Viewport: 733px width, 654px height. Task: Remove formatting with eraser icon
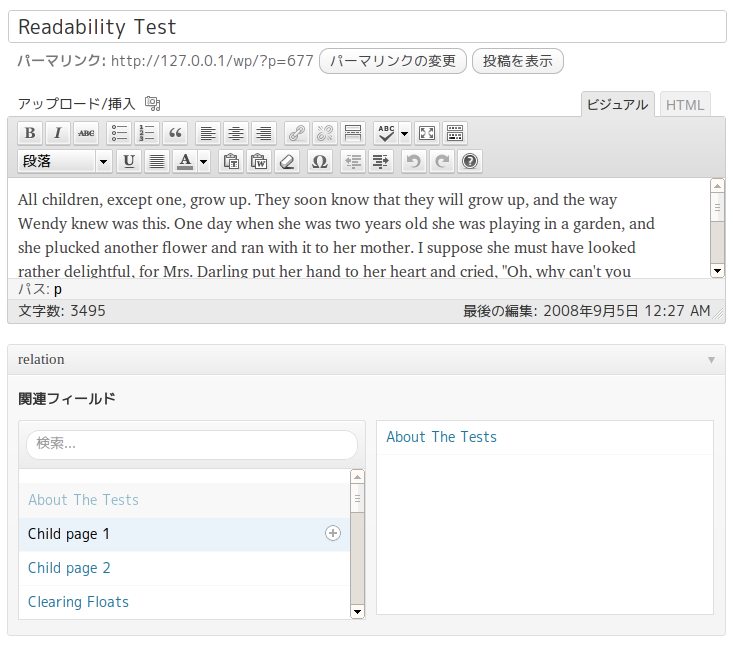coord(287,161)
